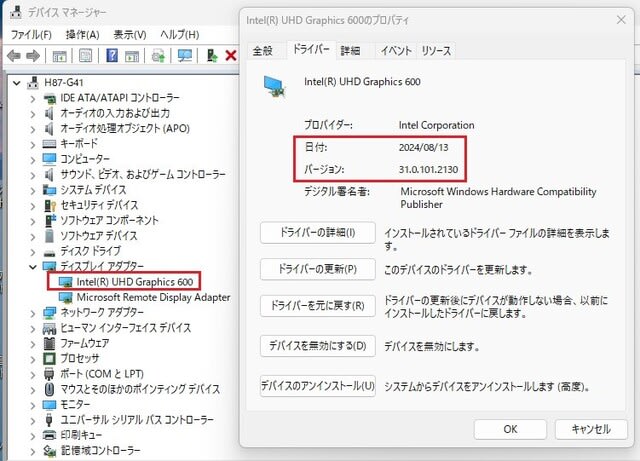Expand 記憶域コントローラー category

click(33, 451)
